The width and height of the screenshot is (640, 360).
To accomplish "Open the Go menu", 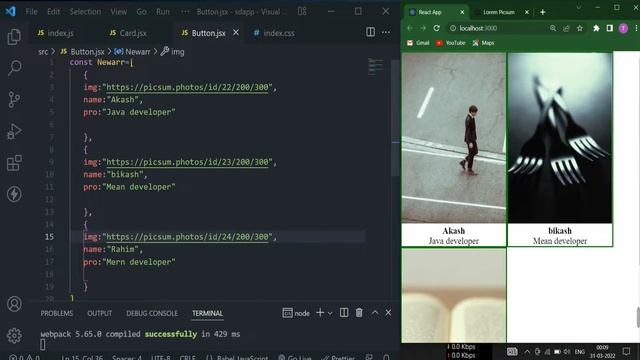I will point(142,12).
